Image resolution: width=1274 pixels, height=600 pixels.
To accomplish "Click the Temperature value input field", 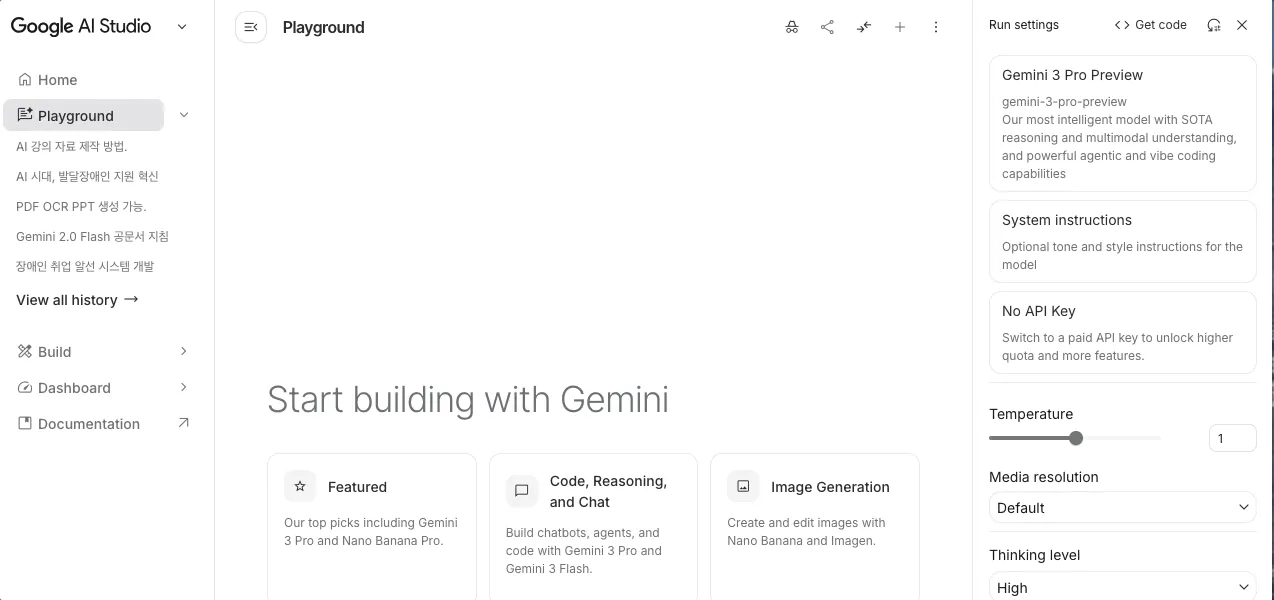I will (1232, 438).
